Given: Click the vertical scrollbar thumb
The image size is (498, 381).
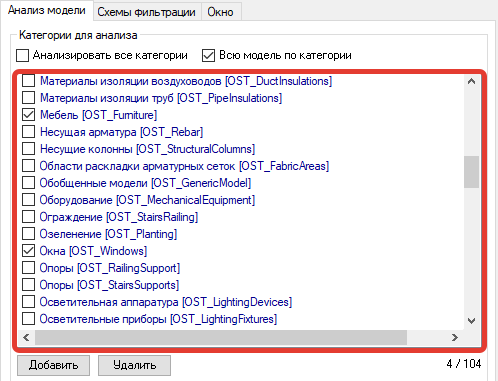Looking at the screenshot, I should (471, 172).
